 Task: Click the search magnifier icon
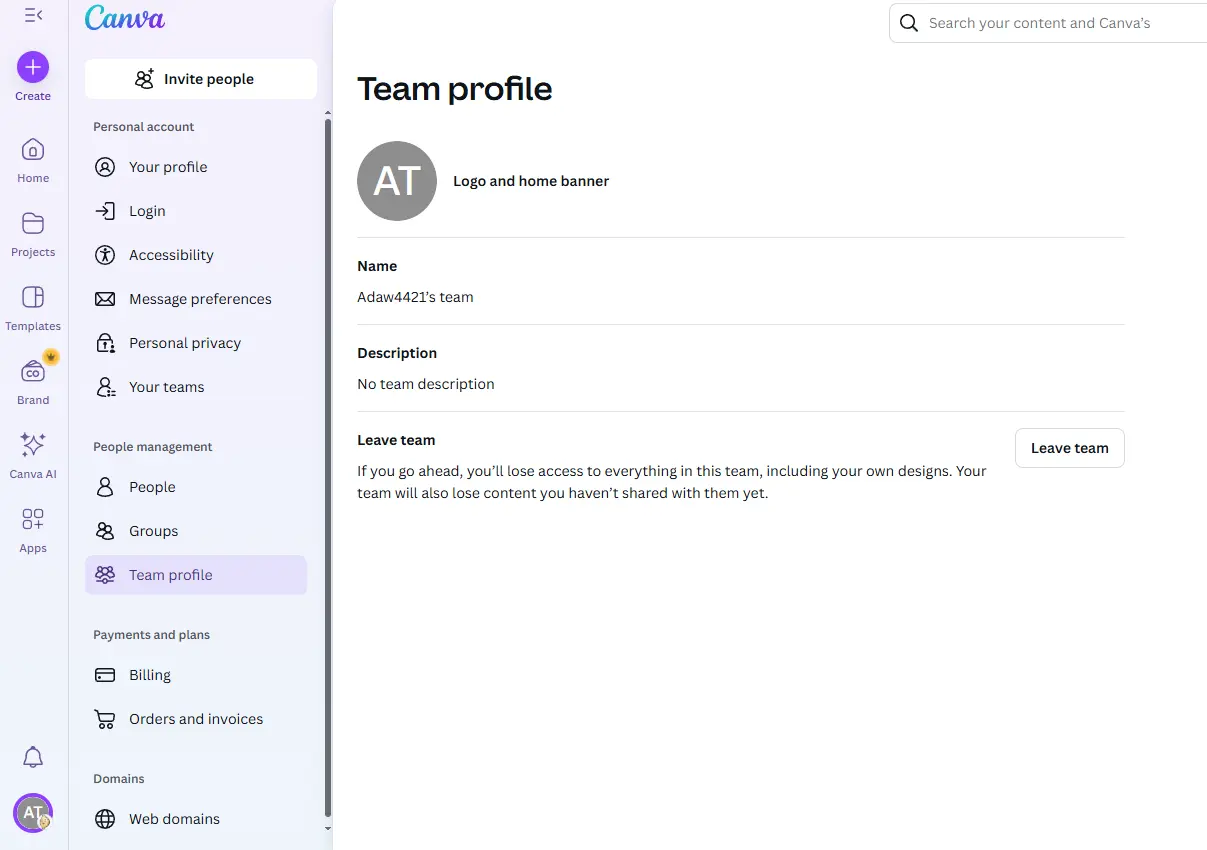pos(909,23)
